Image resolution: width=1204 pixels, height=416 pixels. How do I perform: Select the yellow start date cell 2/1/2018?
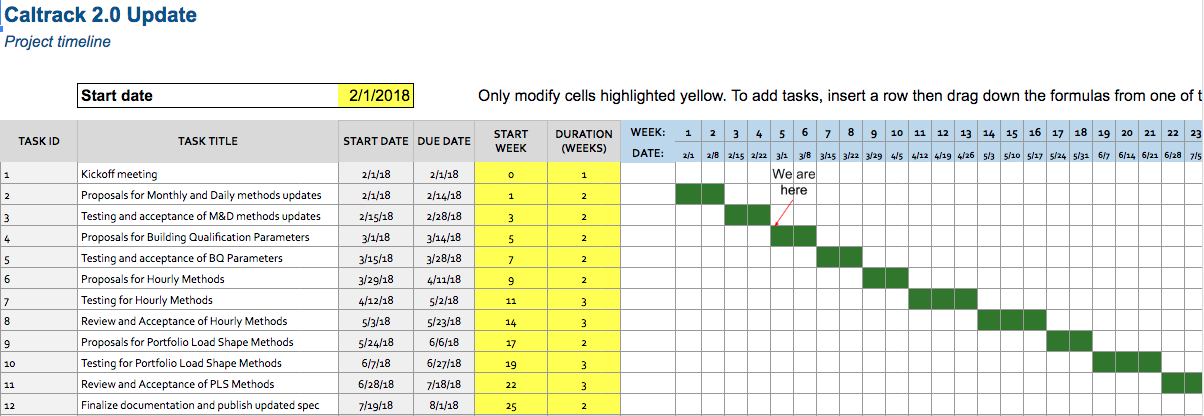[376, 96]
